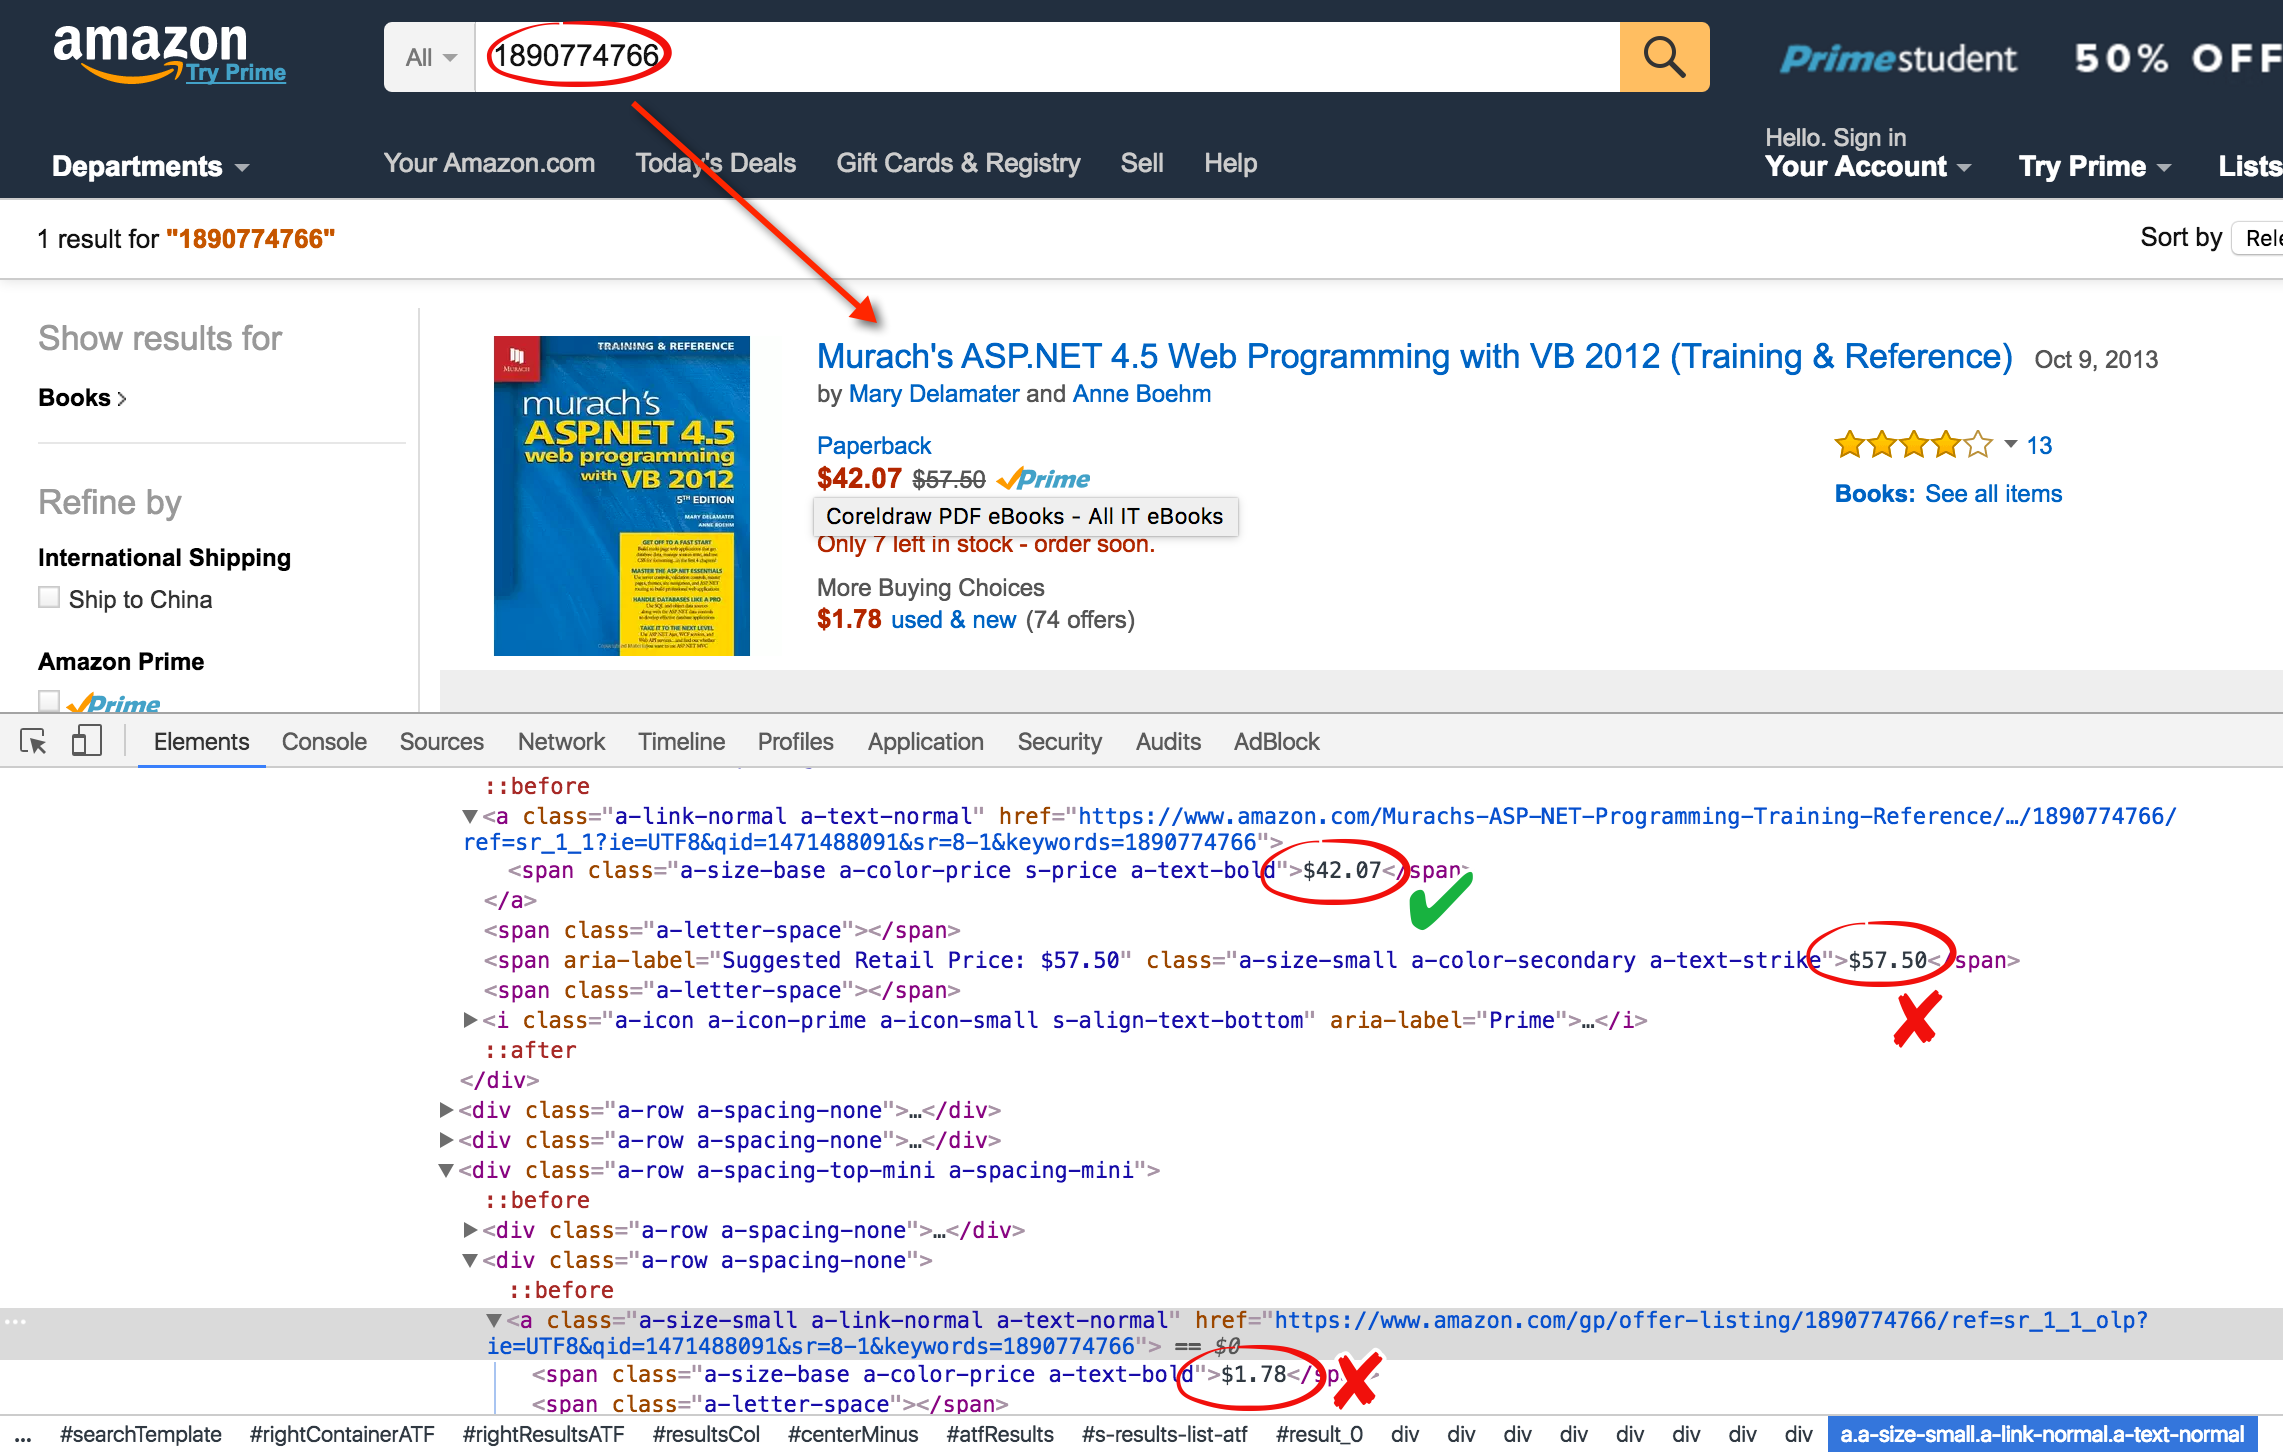Viewport: 2283px width, 1452px height.
Task: Toggle the device toolbar icon
Action: pos(87,741)
